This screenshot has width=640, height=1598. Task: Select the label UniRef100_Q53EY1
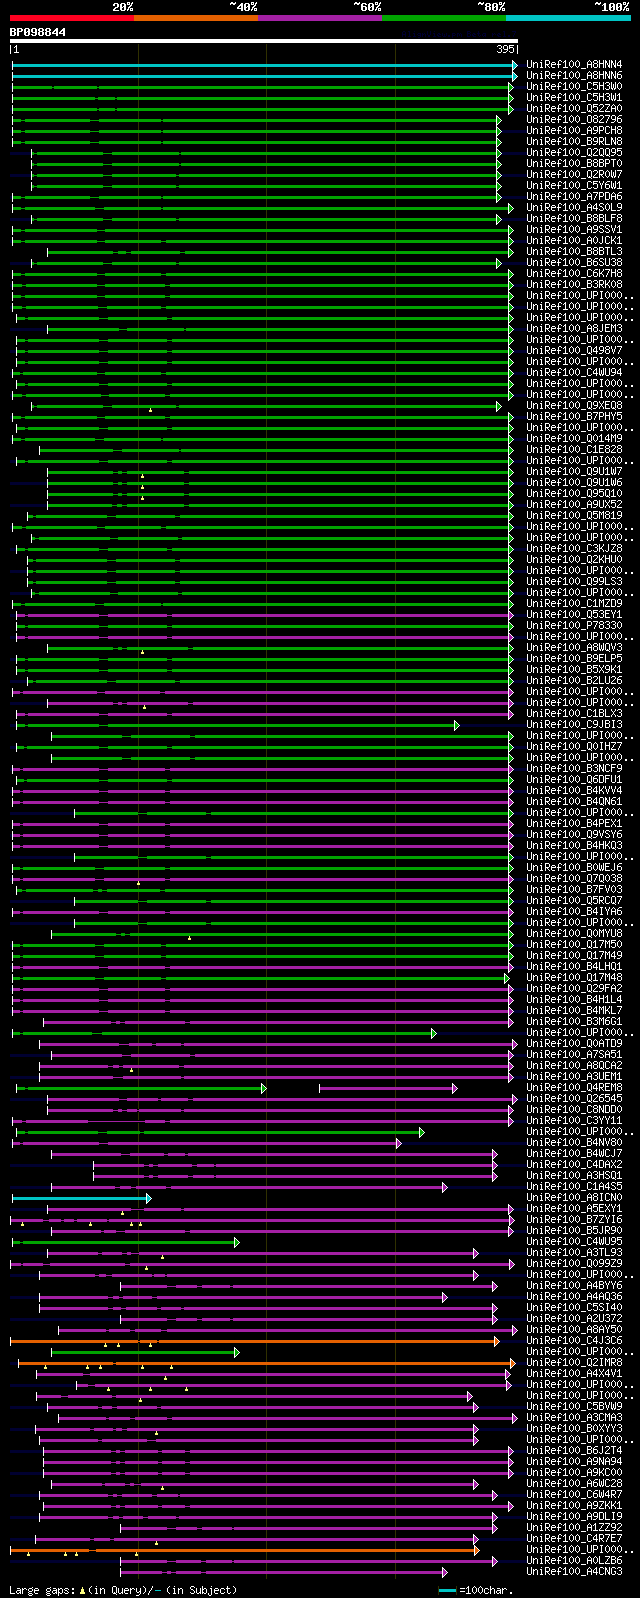574,614
